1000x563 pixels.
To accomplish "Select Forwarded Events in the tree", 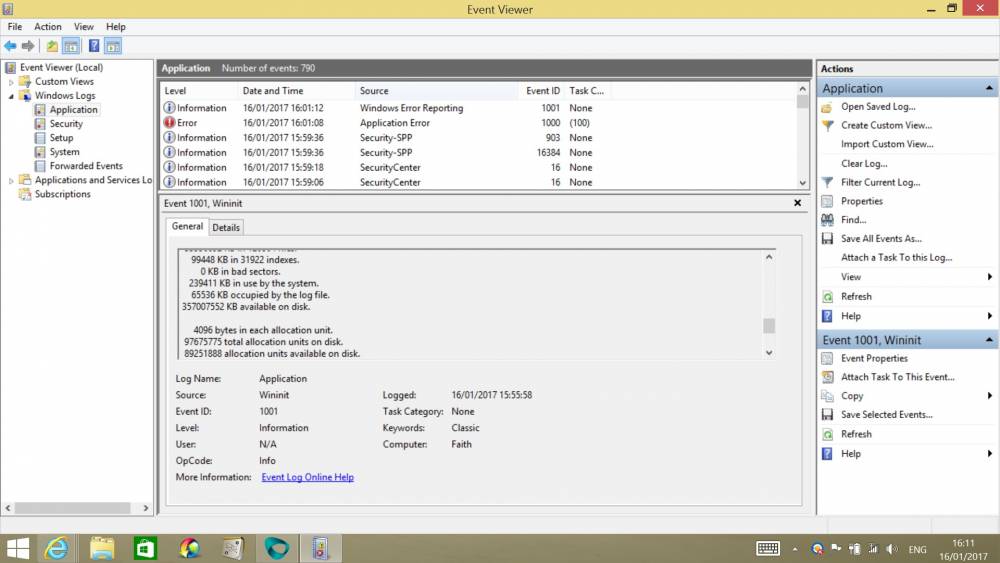I will click(86, 166).
